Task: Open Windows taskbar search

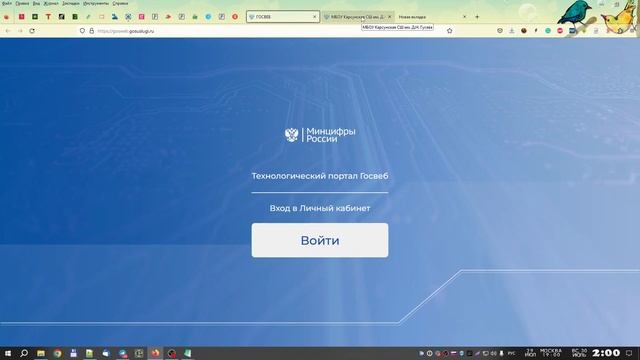Action: coord(24,353)
